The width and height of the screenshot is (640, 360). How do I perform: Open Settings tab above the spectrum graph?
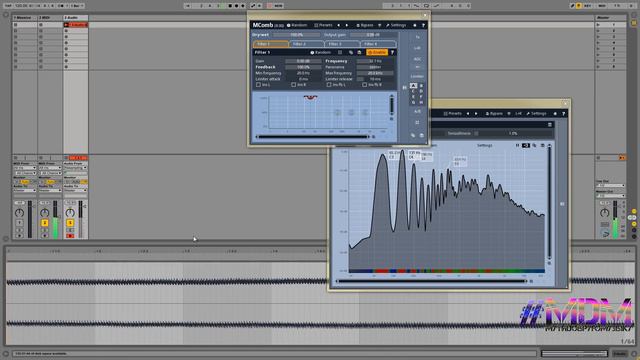(485, 145)
